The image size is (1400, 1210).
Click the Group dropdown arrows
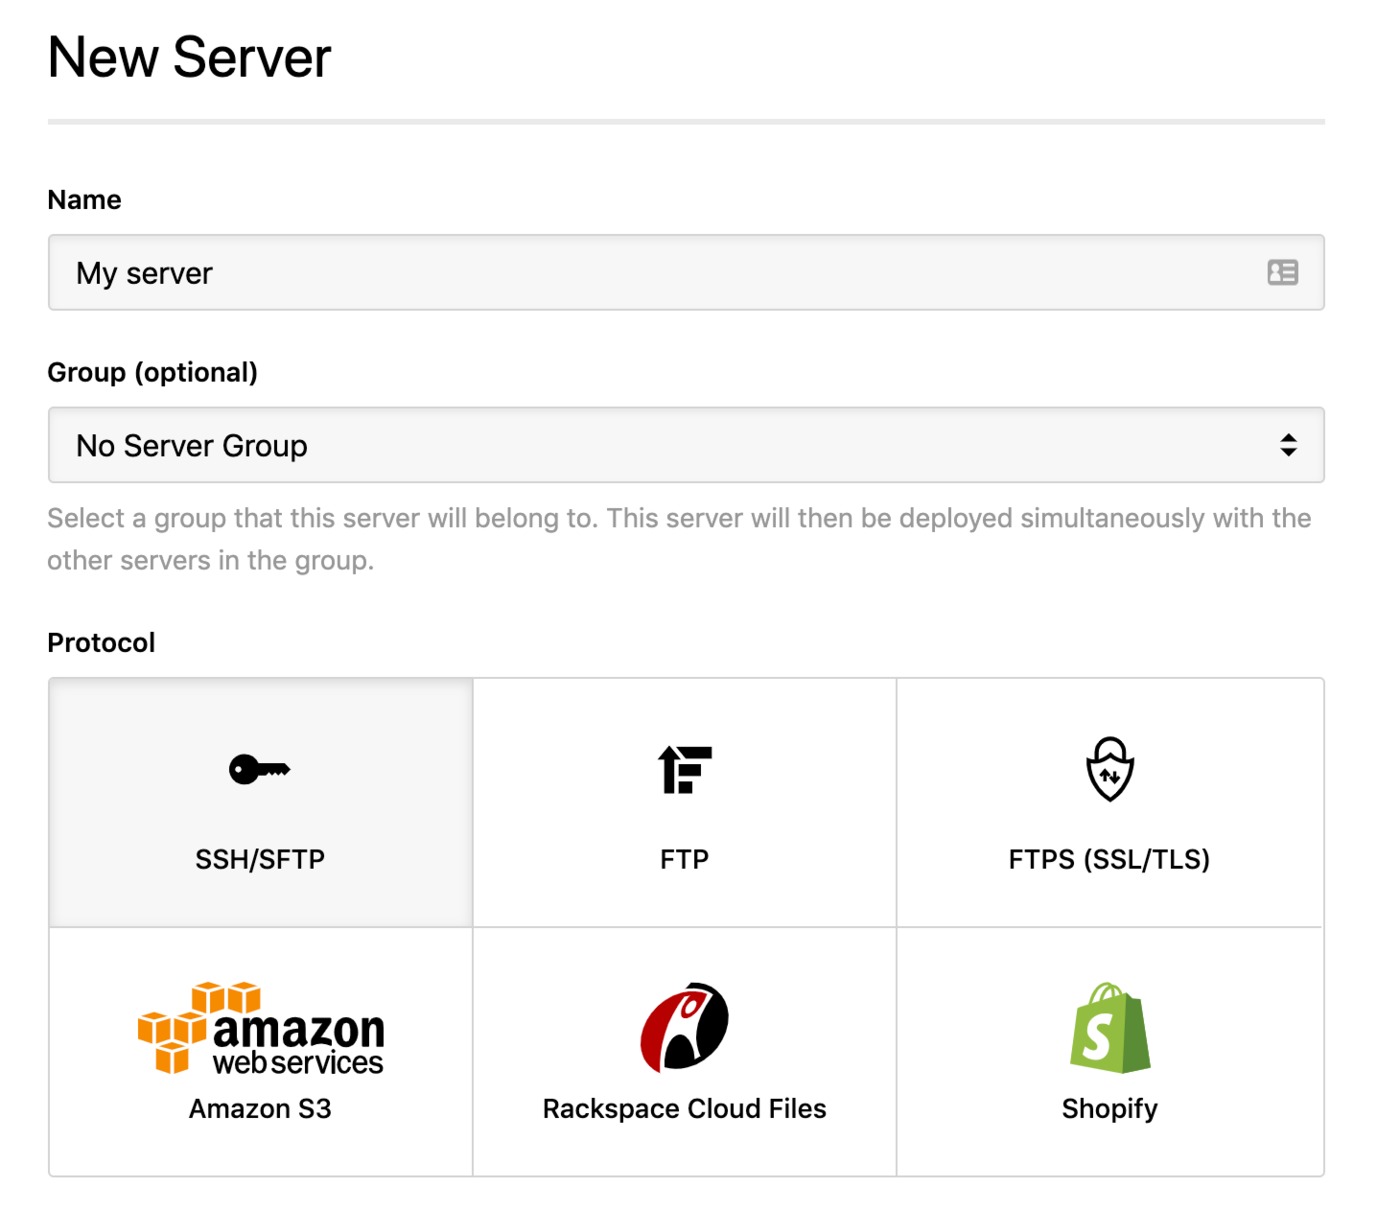tap(1289, 445)
